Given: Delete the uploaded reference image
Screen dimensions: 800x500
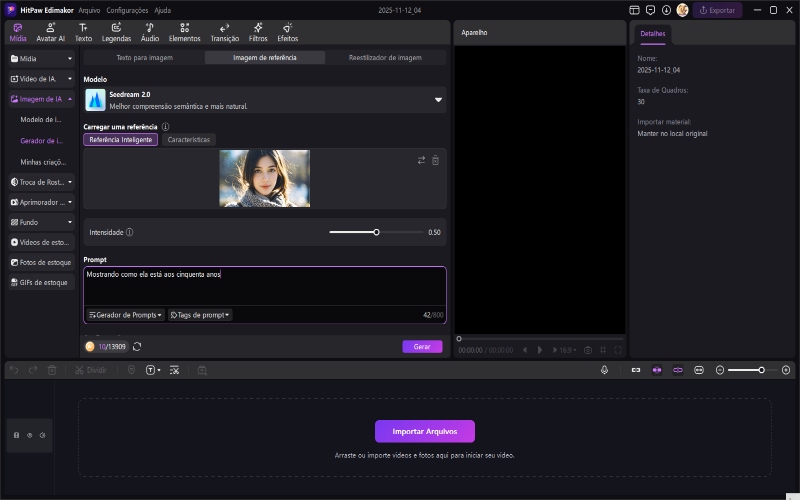Looking at the screenshot, I should (435, 160).
